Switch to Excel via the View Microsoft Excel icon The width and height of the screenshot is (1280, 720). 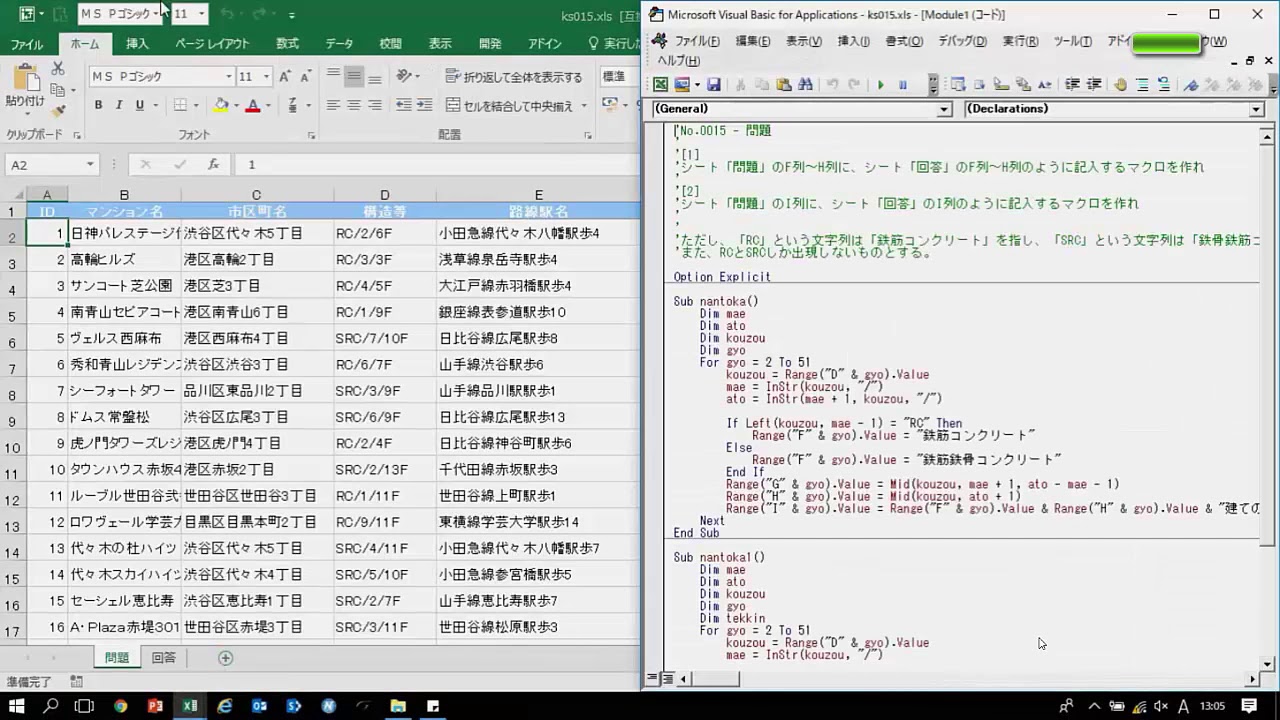660,85
